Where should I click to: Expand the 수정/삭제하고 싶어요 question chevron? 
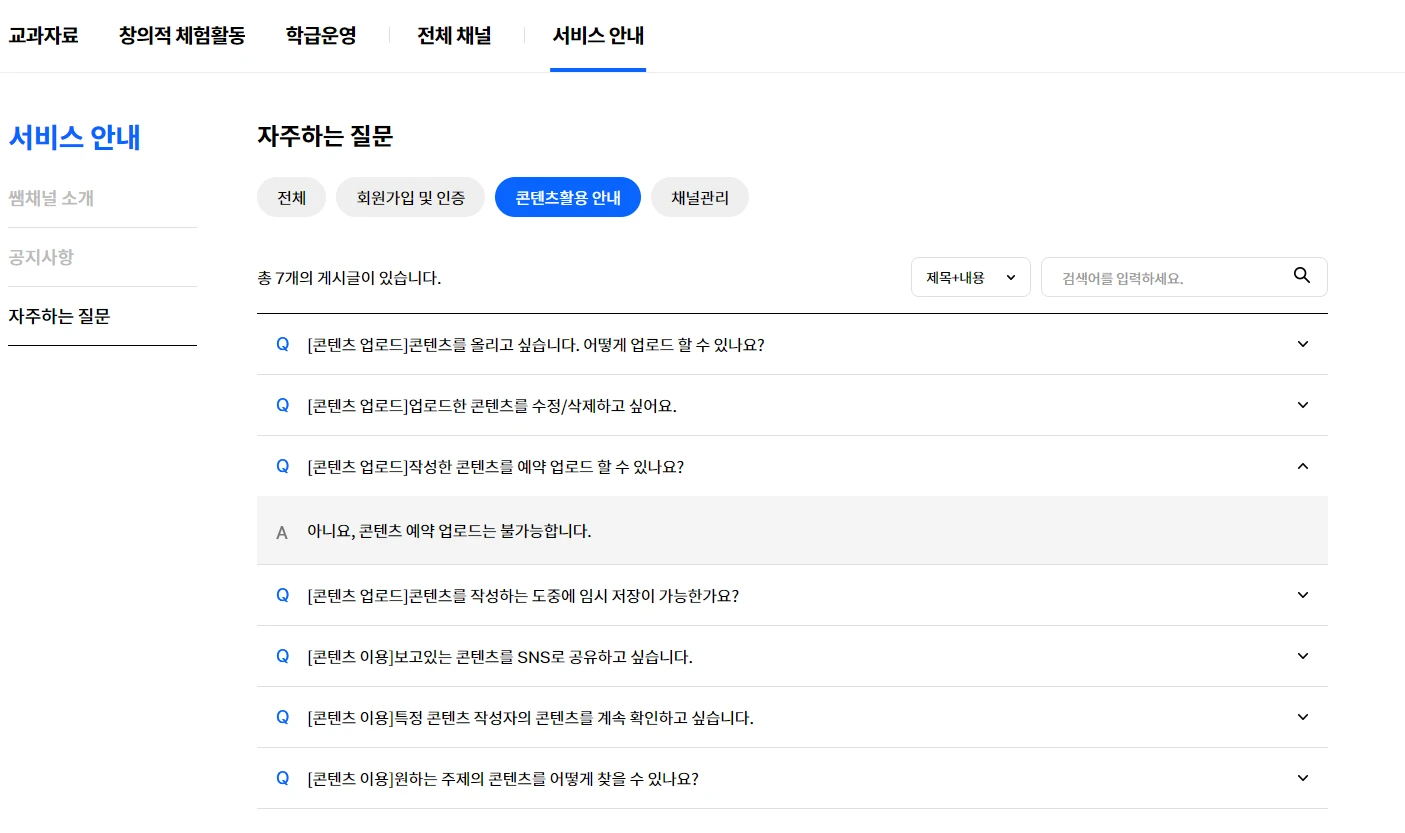(1302, 405)
